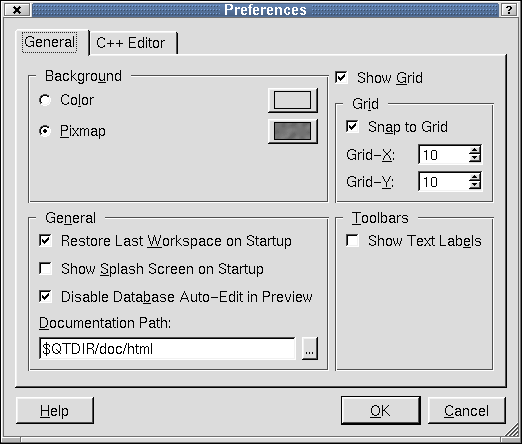
Task: Uncheck Restore Last Workspace on Startup
Action: [45, 240]
